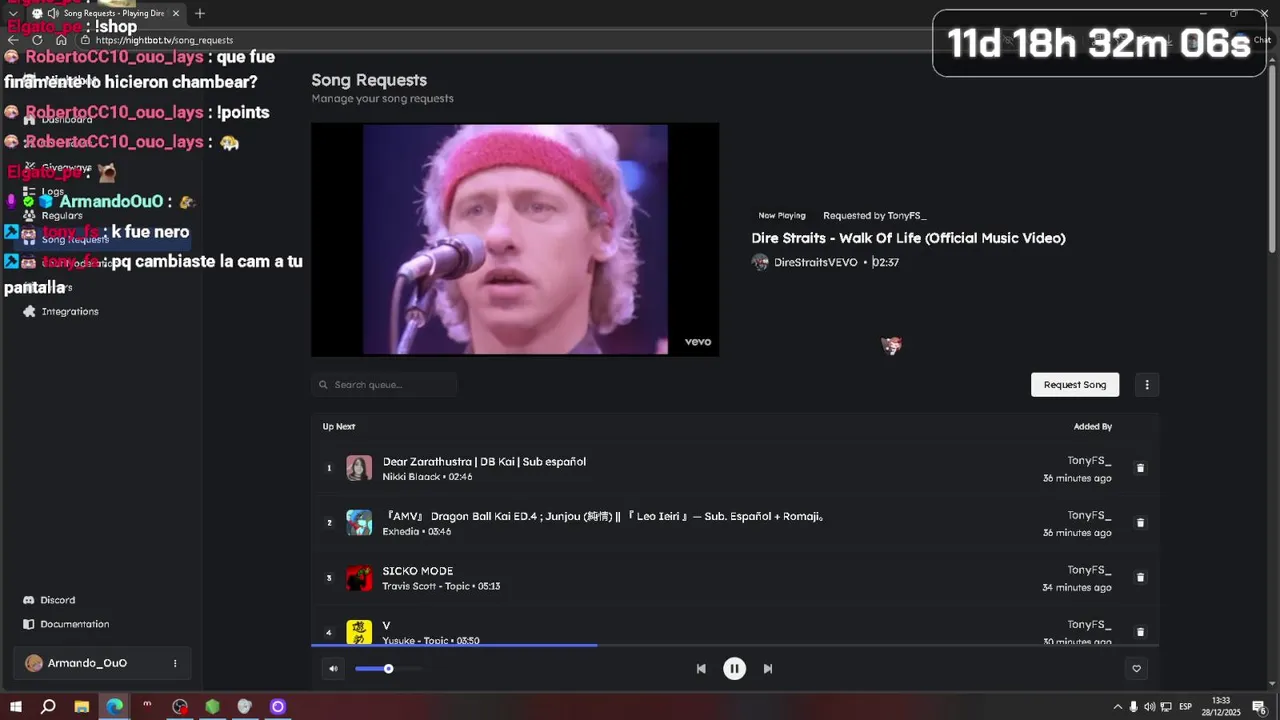
Task: Select the SICKO MODE song title
Action: pos(417,570)
